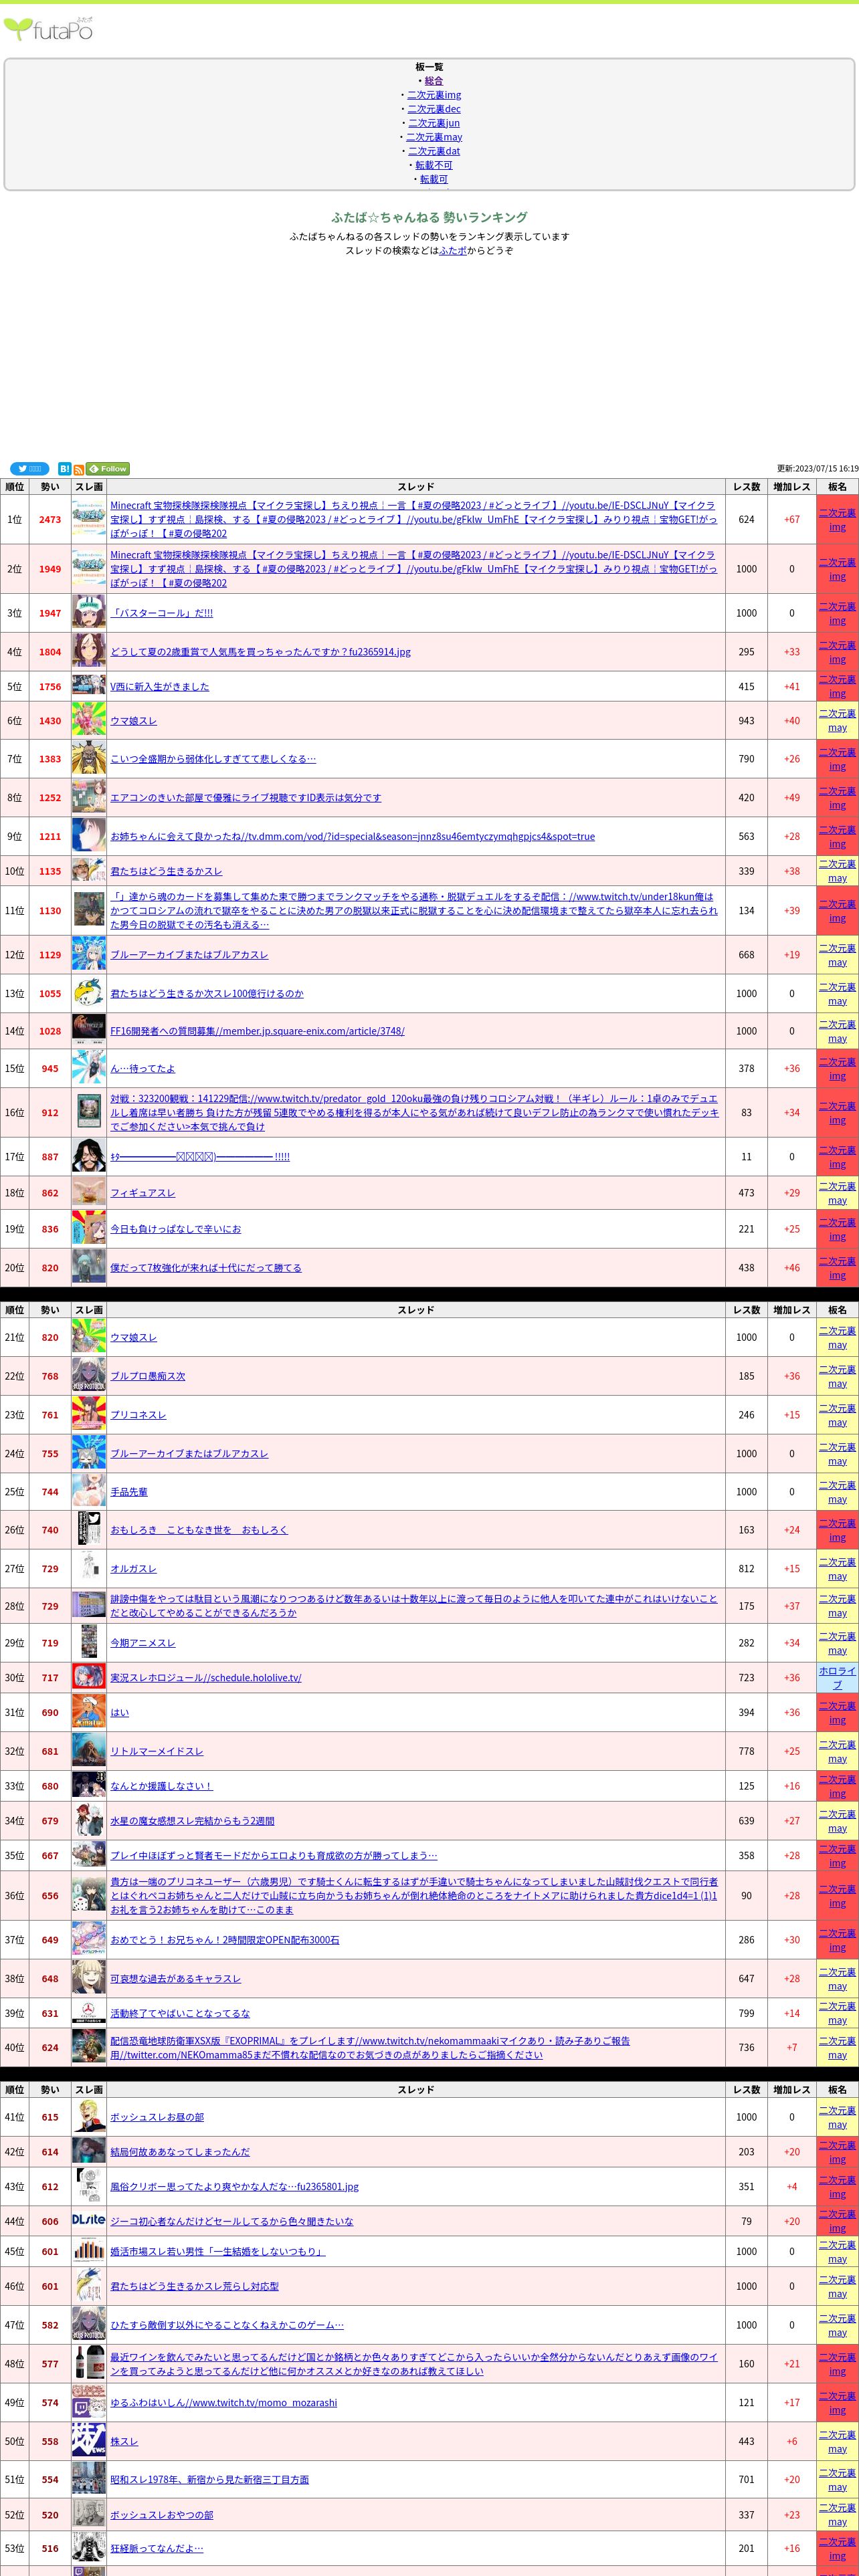This screenshot has width=859, height=2576.
Task: Open thread ボッシュスレお昼の部
Action: pyautogui.click(x=157, y=2117)
